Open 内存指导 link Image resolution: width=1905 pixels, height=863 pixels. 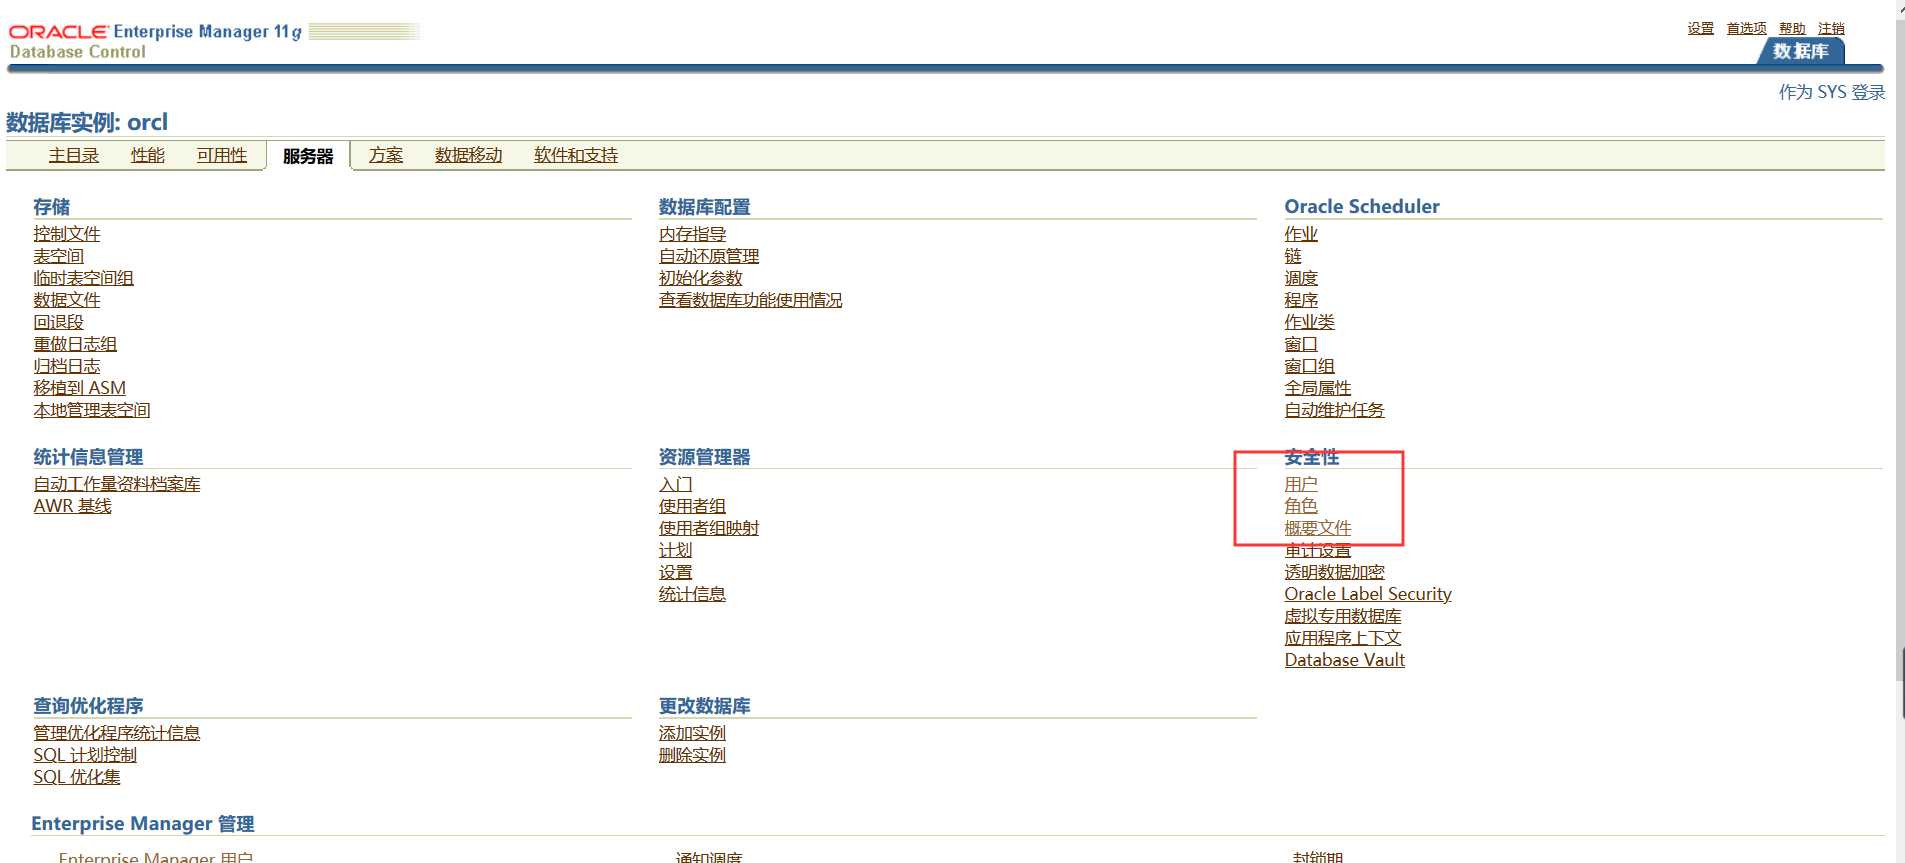click(693, 234)
